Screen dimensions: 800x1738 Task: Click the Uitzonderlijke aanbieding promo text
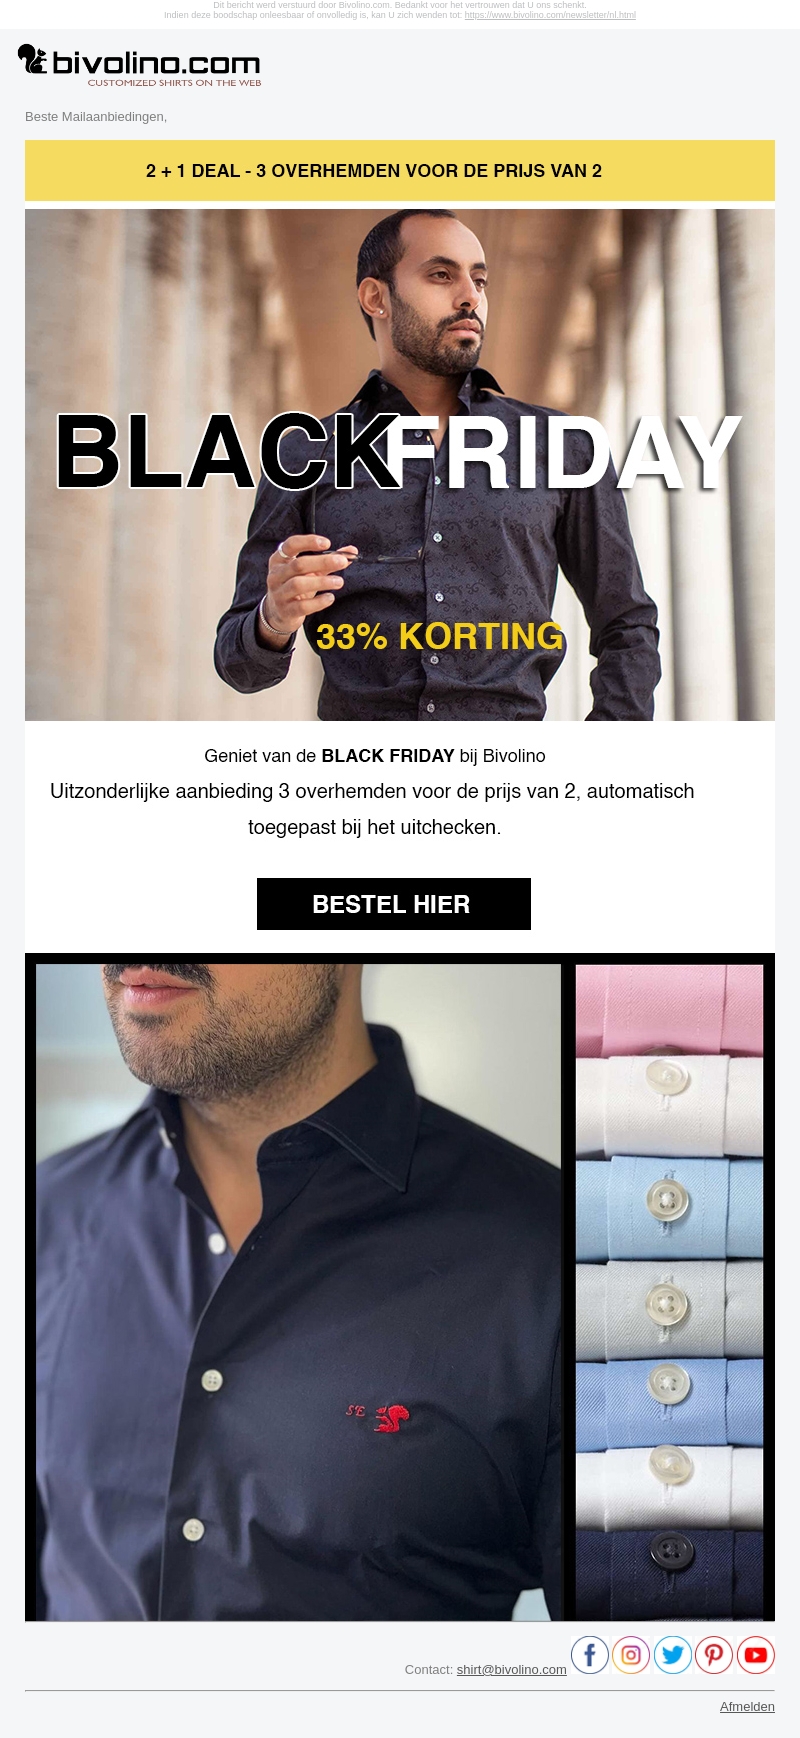pos(373,809)
